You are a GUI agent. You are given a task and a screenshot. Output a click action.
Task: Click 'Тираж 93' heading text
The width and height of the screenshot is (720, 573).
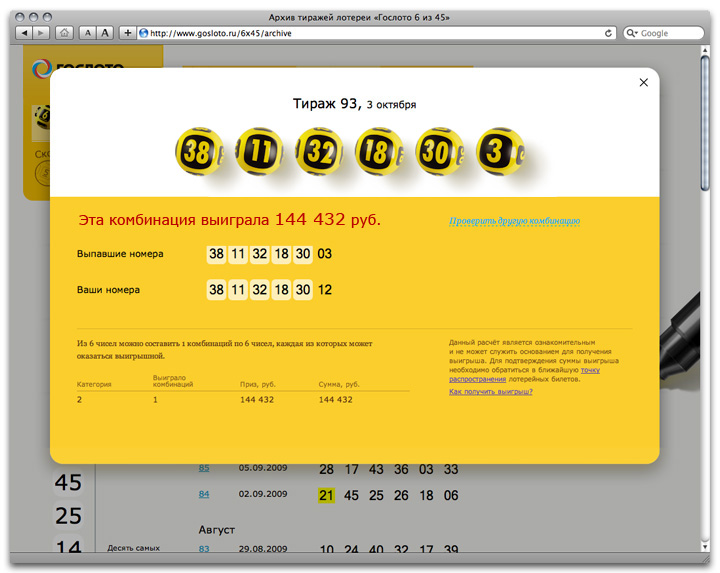coord(325,103)
